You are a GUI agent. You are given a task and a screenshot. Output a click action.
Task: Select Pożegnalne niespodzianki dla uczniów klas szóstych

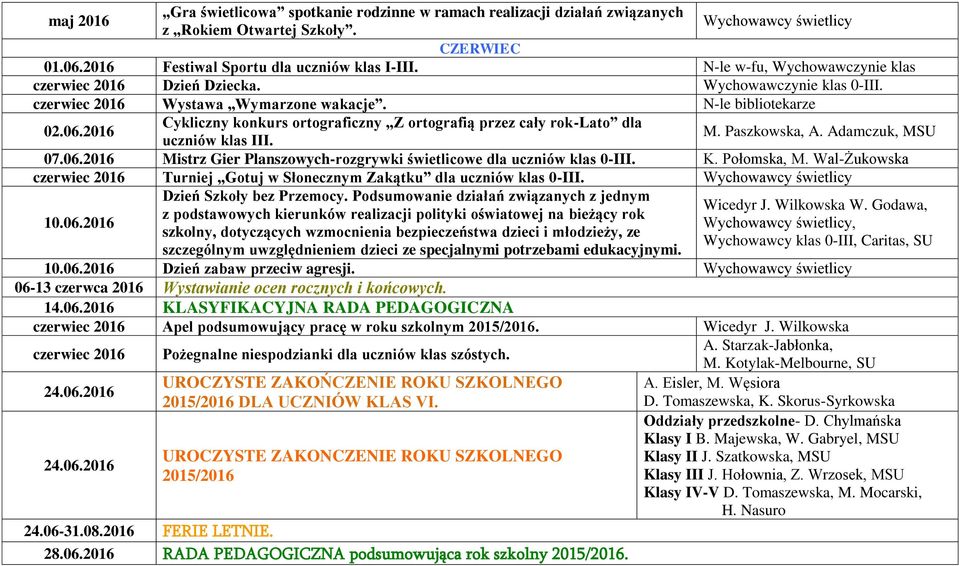tap(336, 354)
